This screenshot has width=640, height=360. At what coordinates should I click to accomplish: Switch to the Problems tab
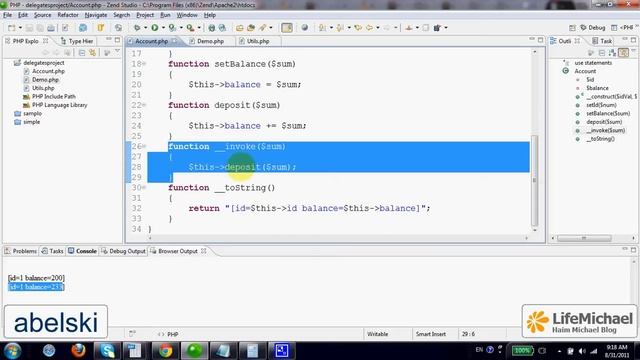tap(20, 251)
